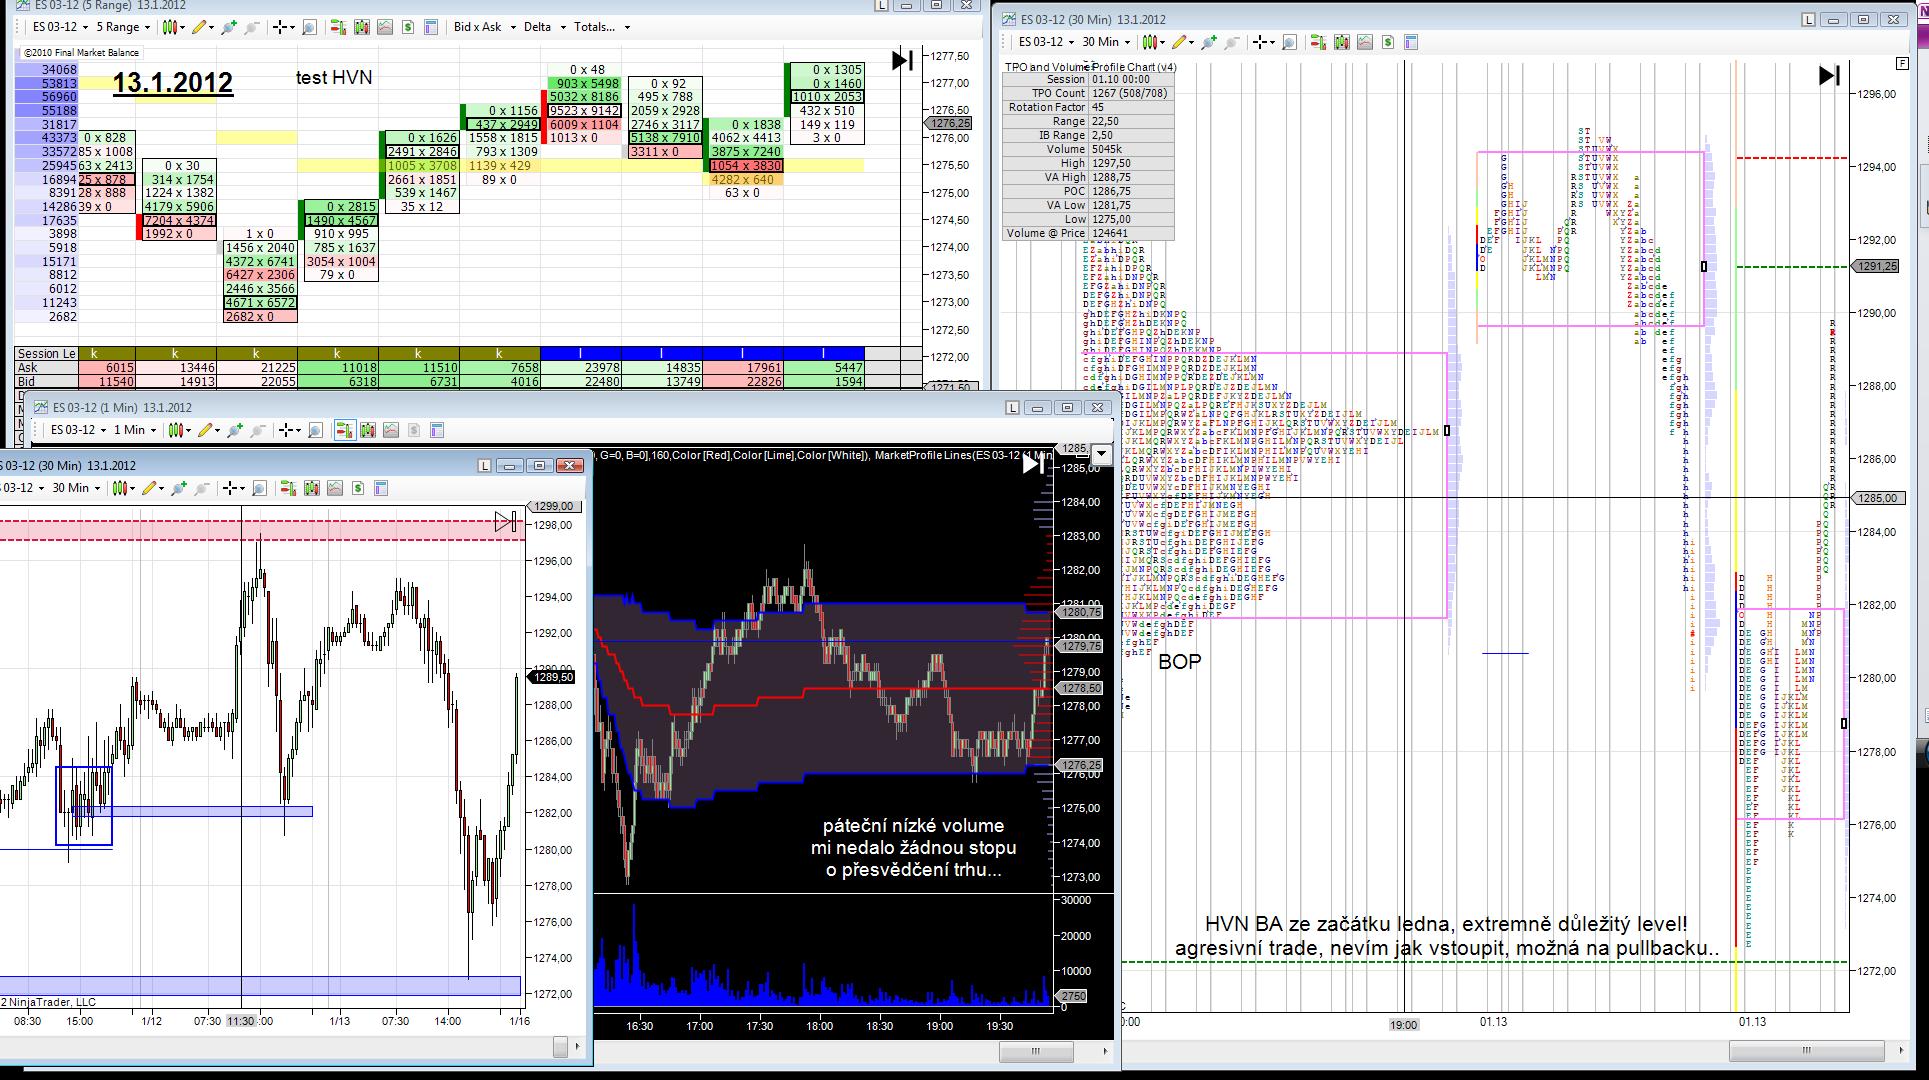The height and width of the screenshot is (1080, 1929).
Task: Toggle F button at top-right of profile chart
Action: [1901, 64]
